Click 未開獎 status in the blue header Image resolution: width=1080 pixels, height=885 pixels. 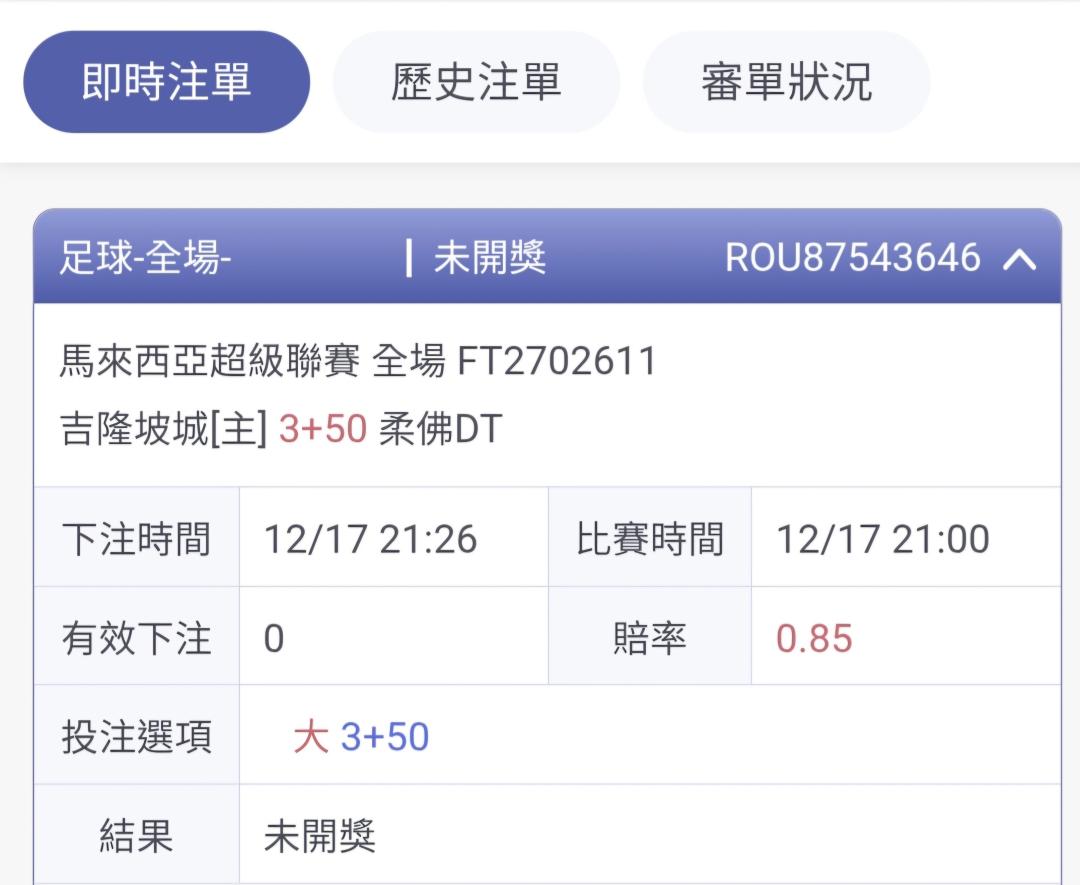pos(489,258)
